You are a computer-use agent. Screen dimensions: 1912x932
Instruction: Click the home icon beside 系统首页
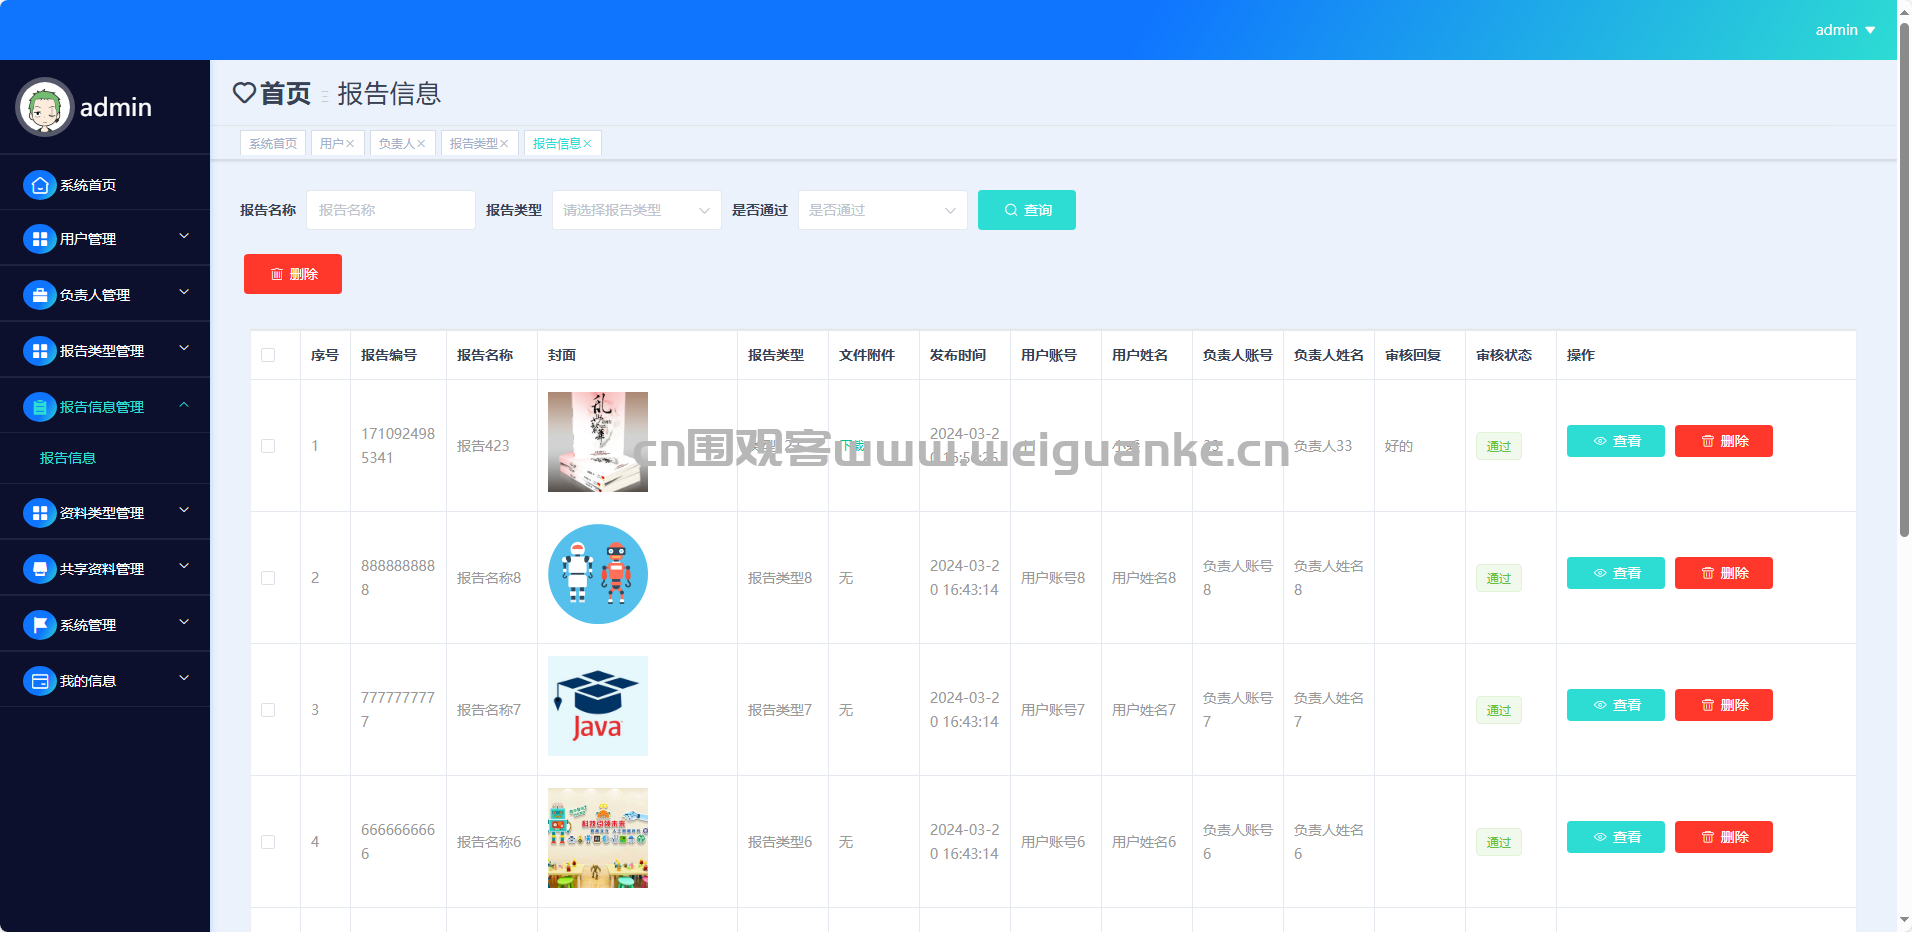click(39, 185)
